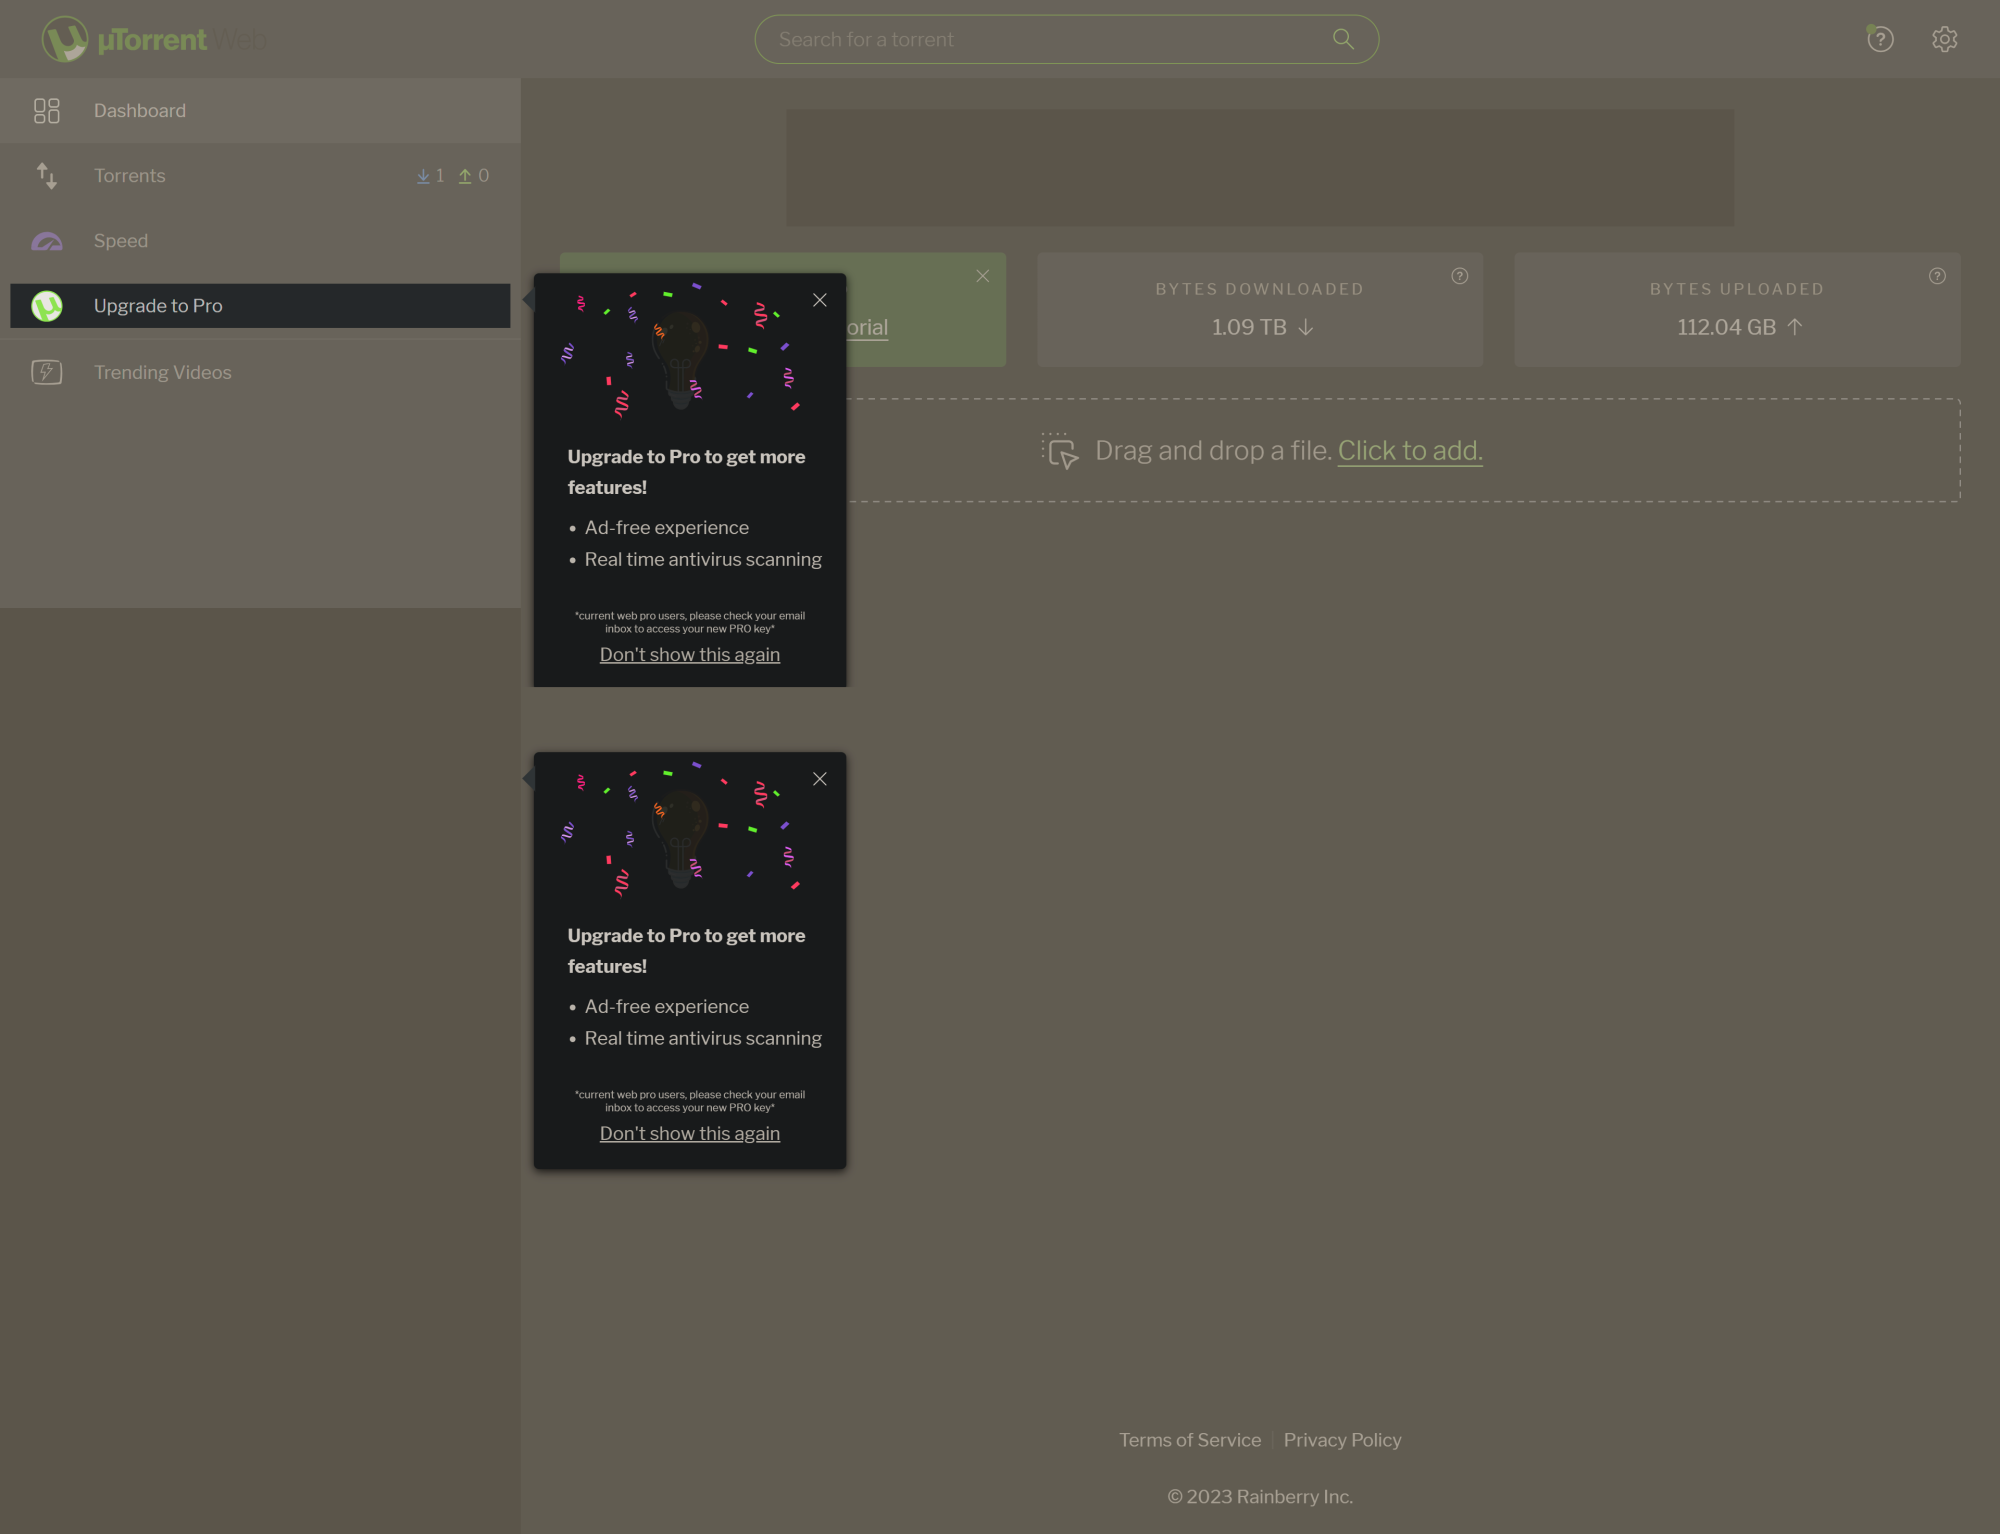Click the search magnifier icon

(1342, 38)
